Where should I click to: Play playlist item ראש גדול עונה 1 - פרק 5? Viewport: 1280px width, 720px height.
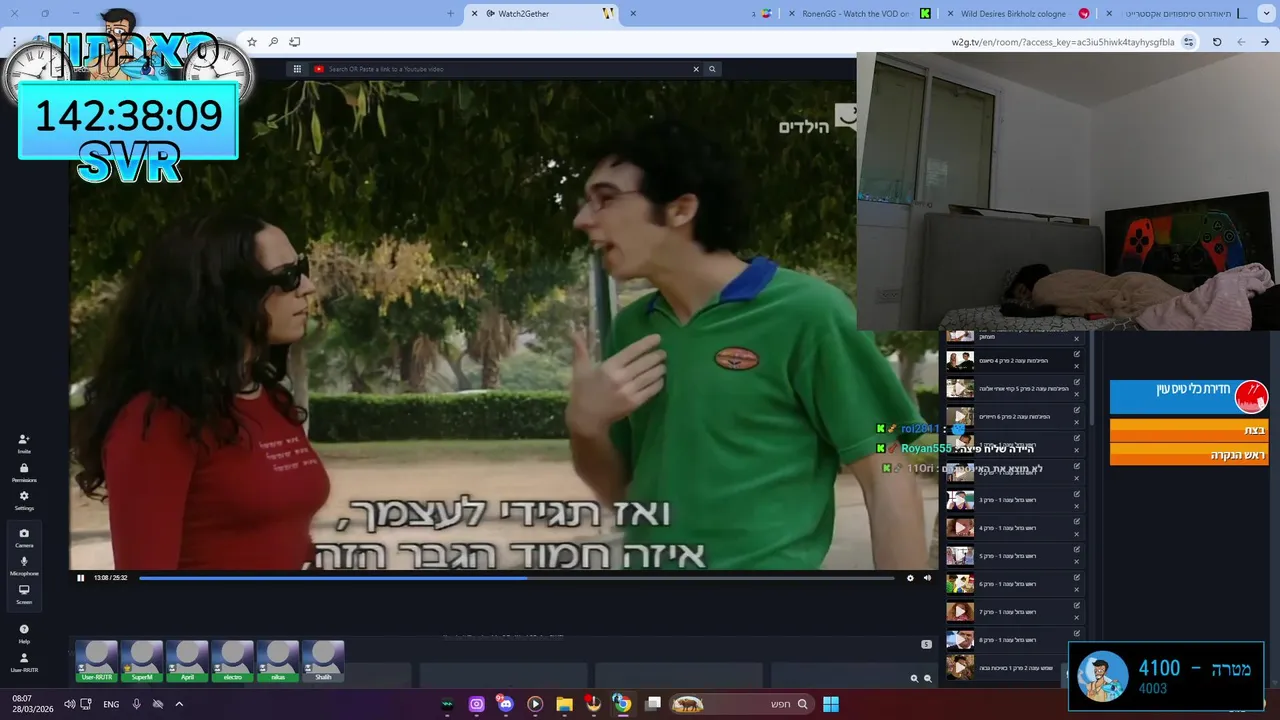[x=960, y=556]
